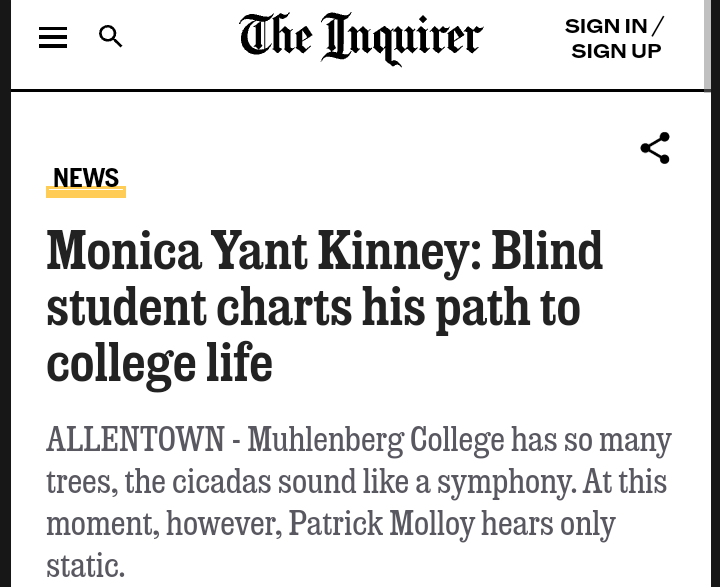The image size is (720, 587).
Task: Open the NEWS section label
Action: point(86,178)
